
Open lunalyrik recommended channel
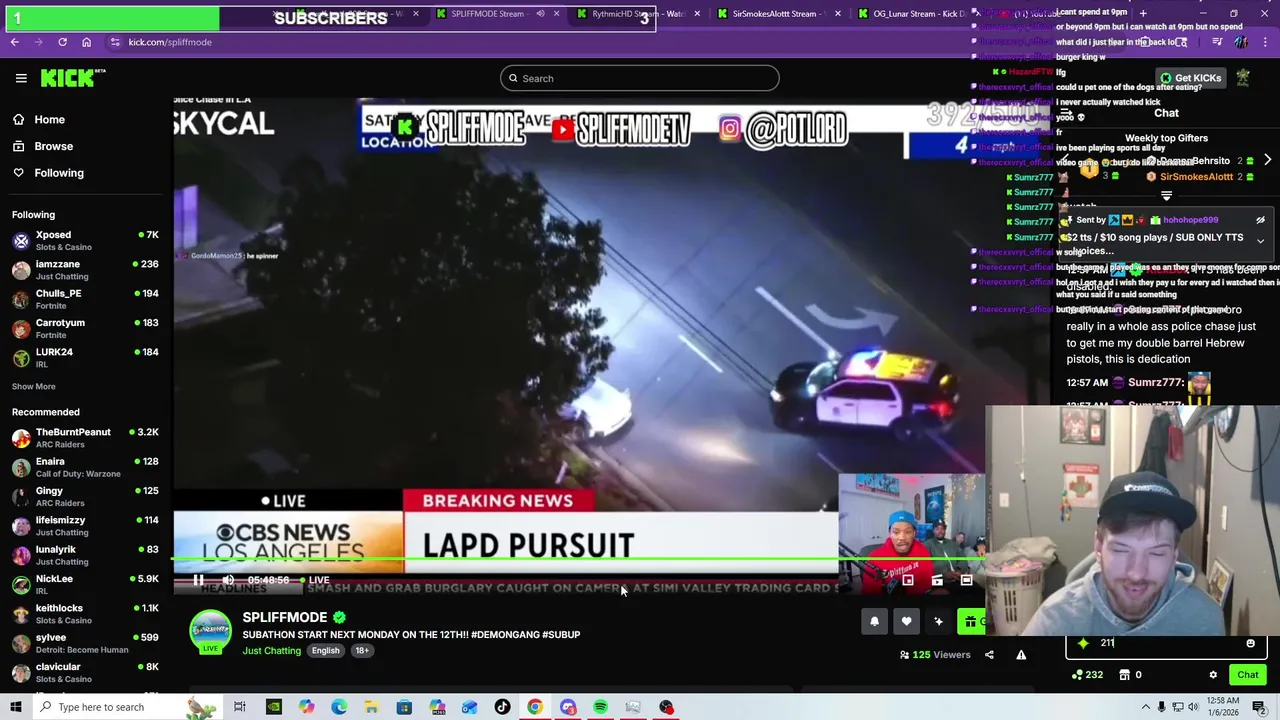coord(86,555)
